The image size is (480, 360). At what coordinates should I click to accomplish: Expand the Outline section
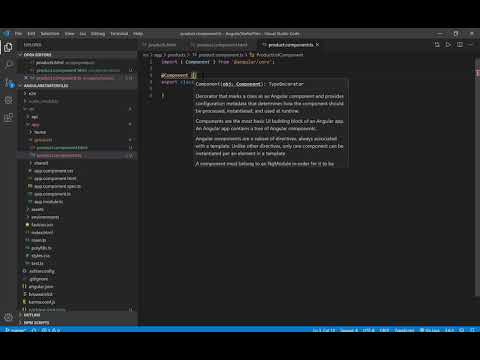tap(77, 315)
